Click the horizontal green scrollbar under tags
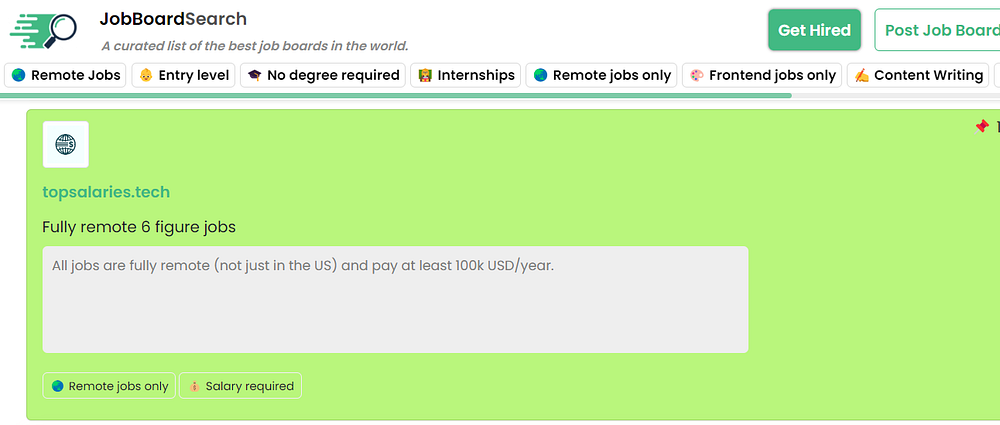The width and height of the screenshot is (1000, 425). (400, 96)
